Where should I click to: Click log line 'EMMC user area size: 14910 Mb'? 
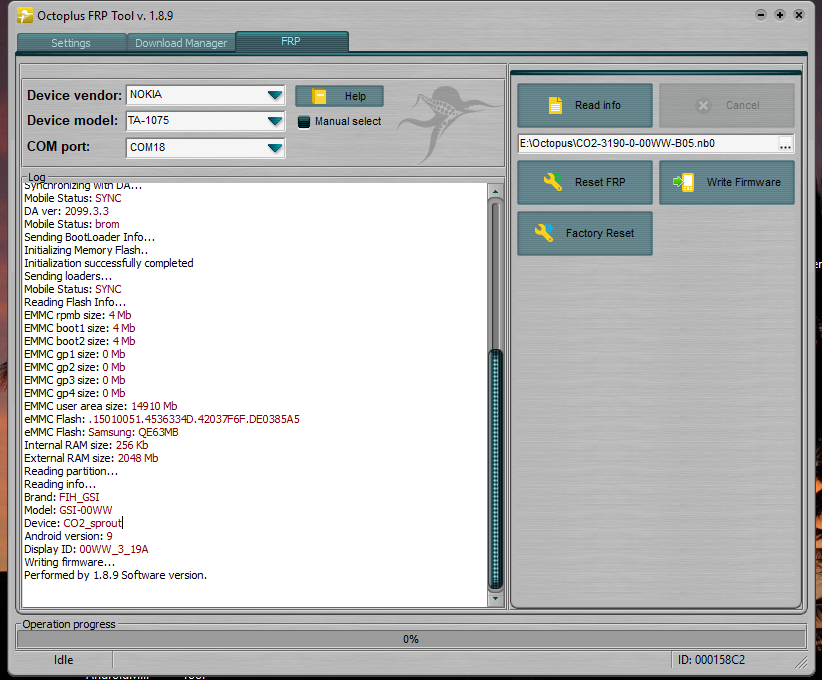[x=101, y=406]
